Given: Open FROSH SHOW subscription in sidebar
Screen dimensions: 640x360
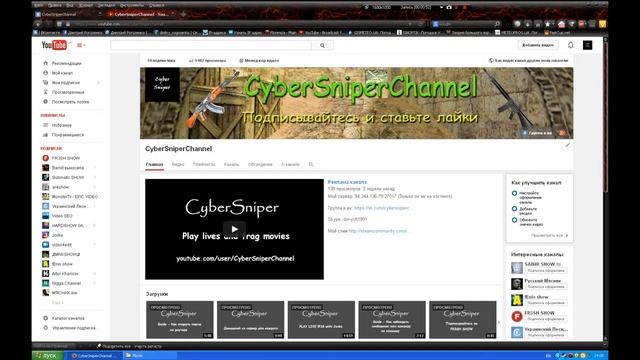Looking at the screenshot, I should coord(65,158).
